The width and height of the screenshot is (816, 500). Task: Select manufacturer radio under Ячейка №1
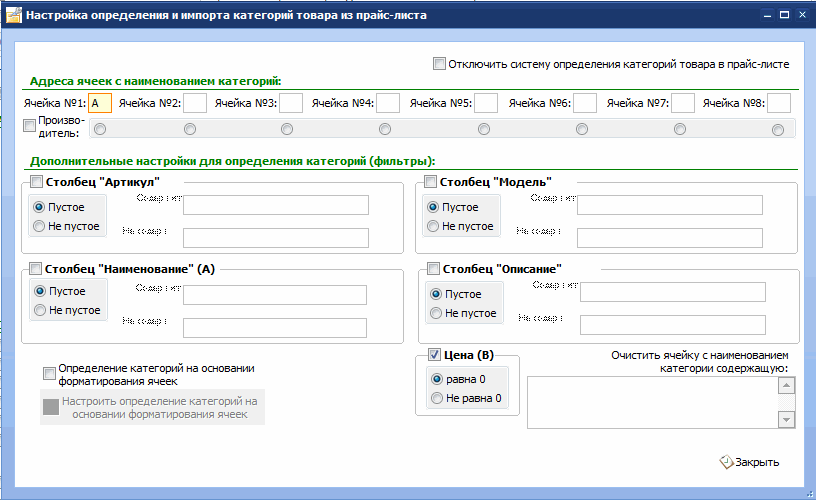tap(100, 129)
